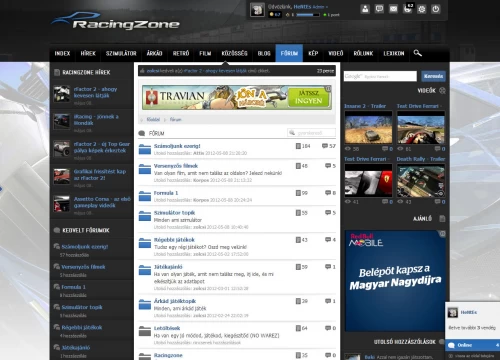Click the Fórum breadcrumb link
500x360 pixels.
click(x=175, y=119)
